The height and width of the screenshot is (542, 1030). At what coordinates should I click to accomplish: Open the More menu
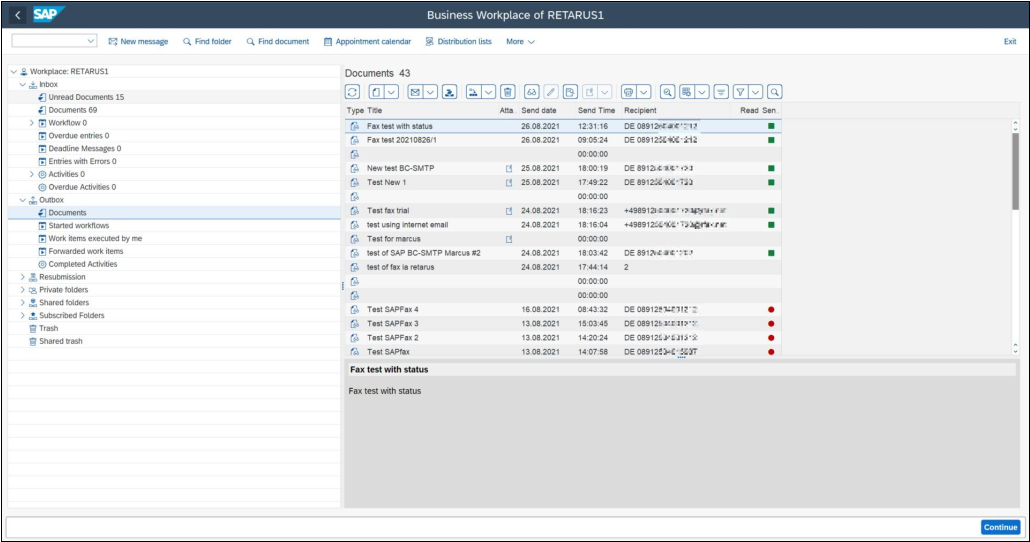(520, 41)
